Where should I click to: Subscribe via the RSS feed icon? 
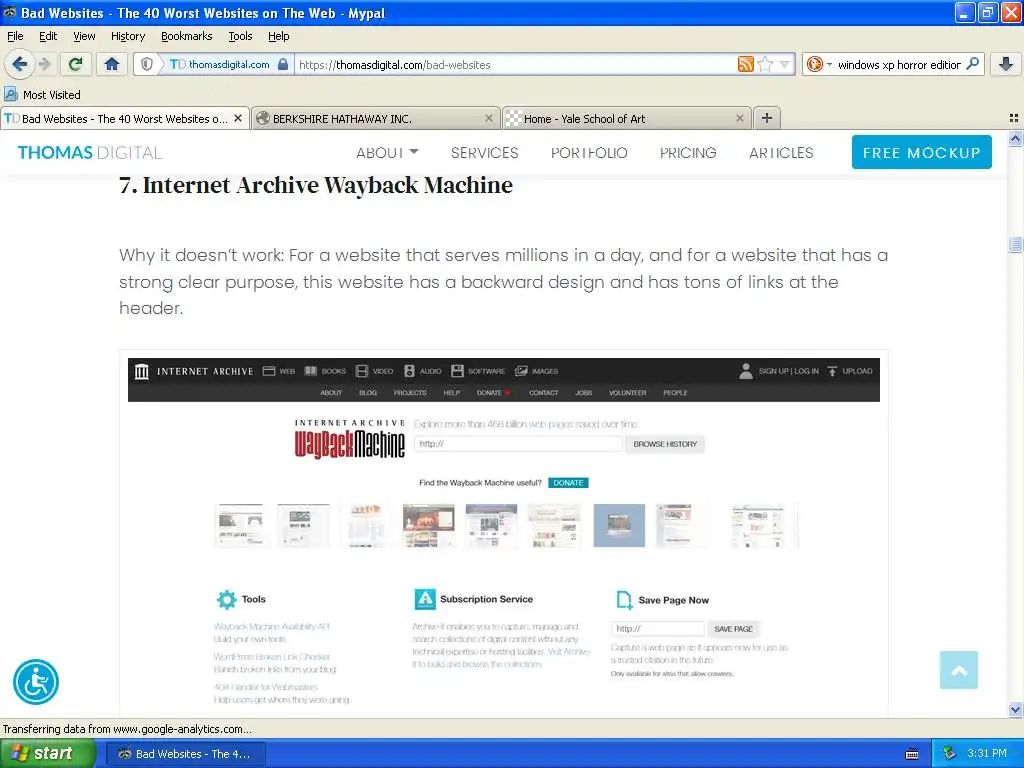pos(746,64)
